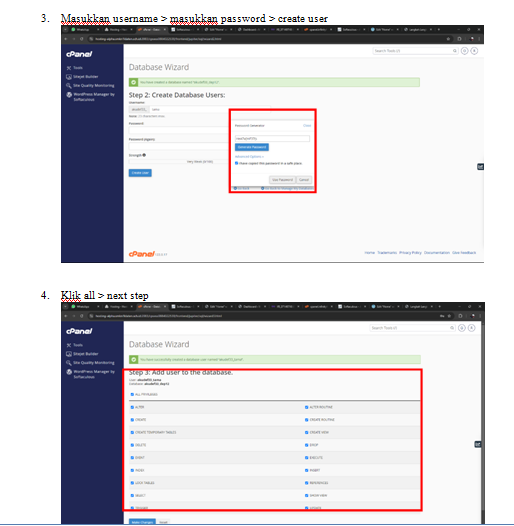Click the Generate Password button
This screenshot has height=526, width=514.
[x=252, y=147]
